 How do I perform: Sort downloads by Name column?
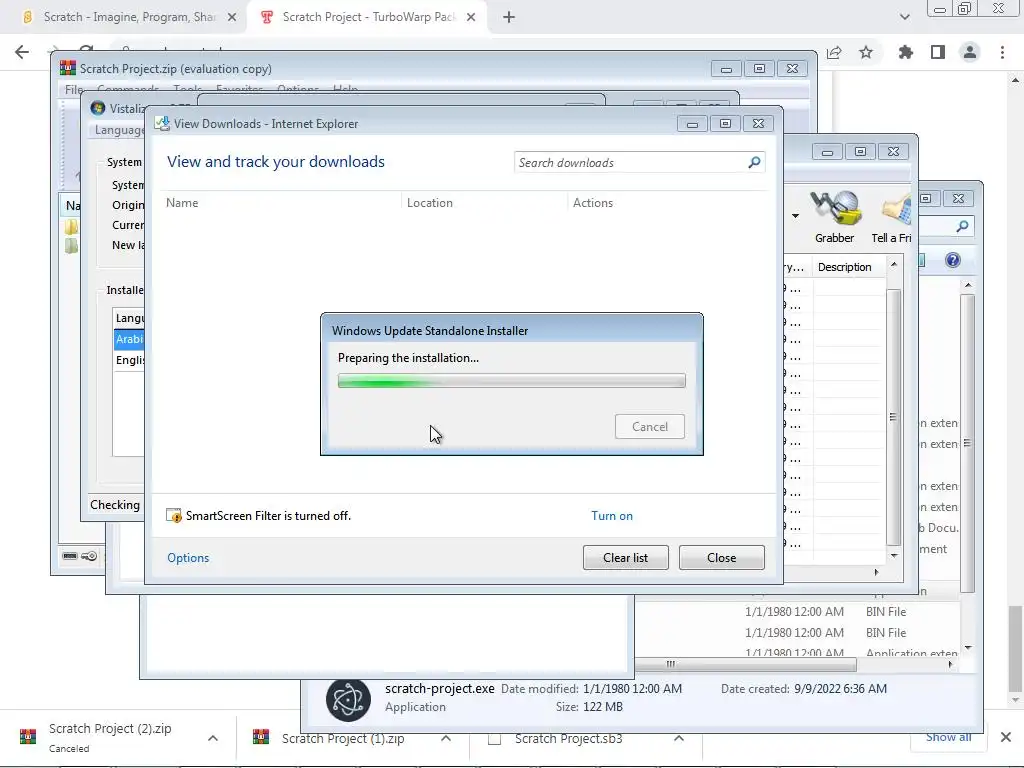(182, 203)
